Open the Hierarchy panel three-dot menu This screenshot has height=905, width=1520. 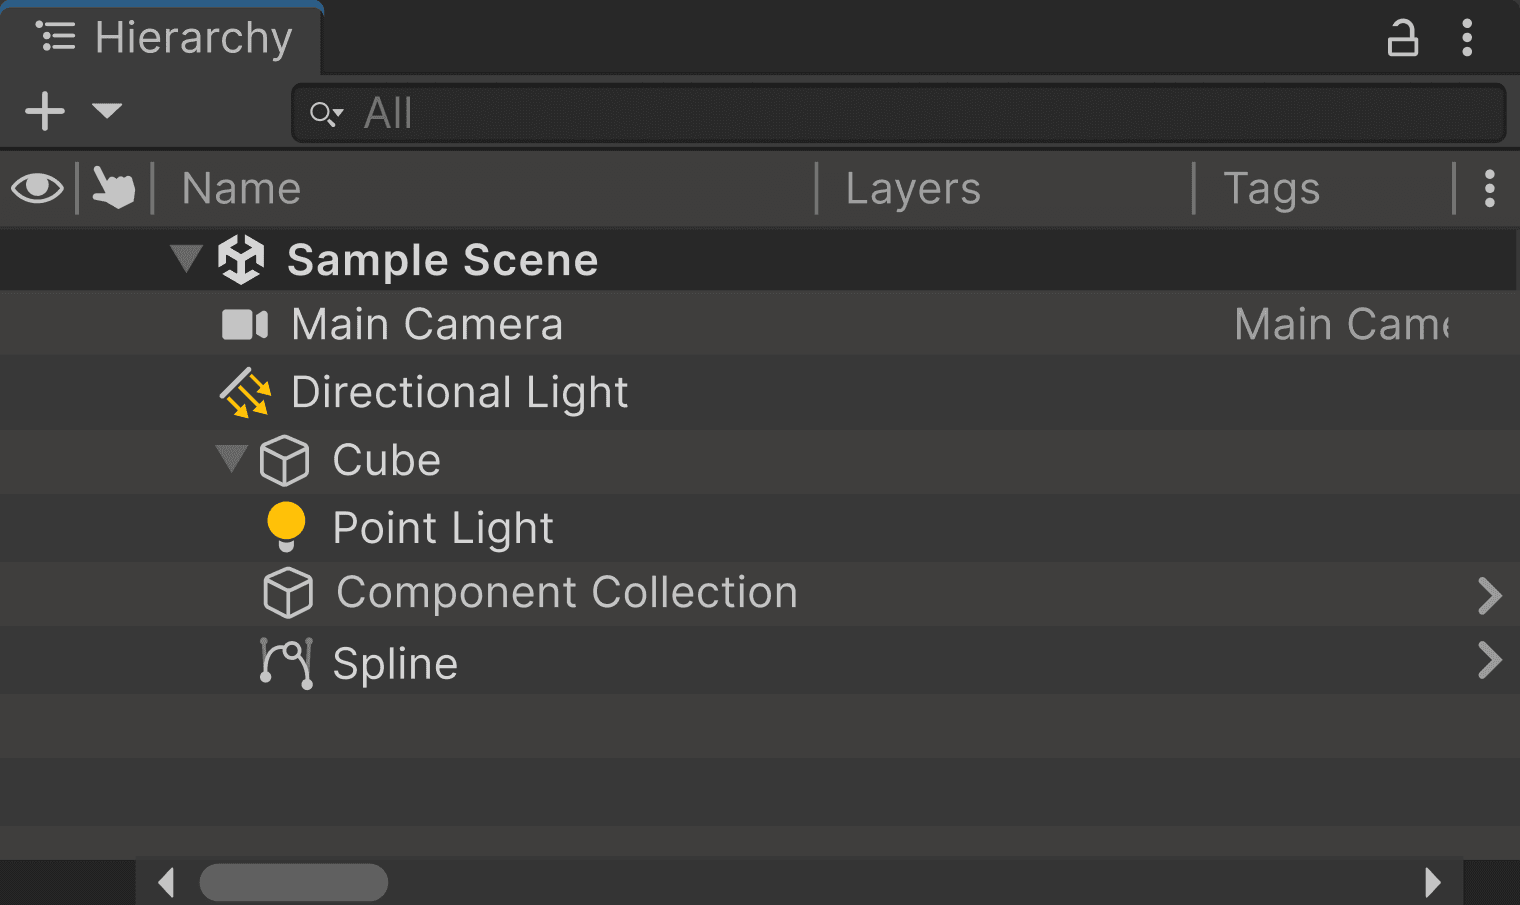[x=1466, y=38]
